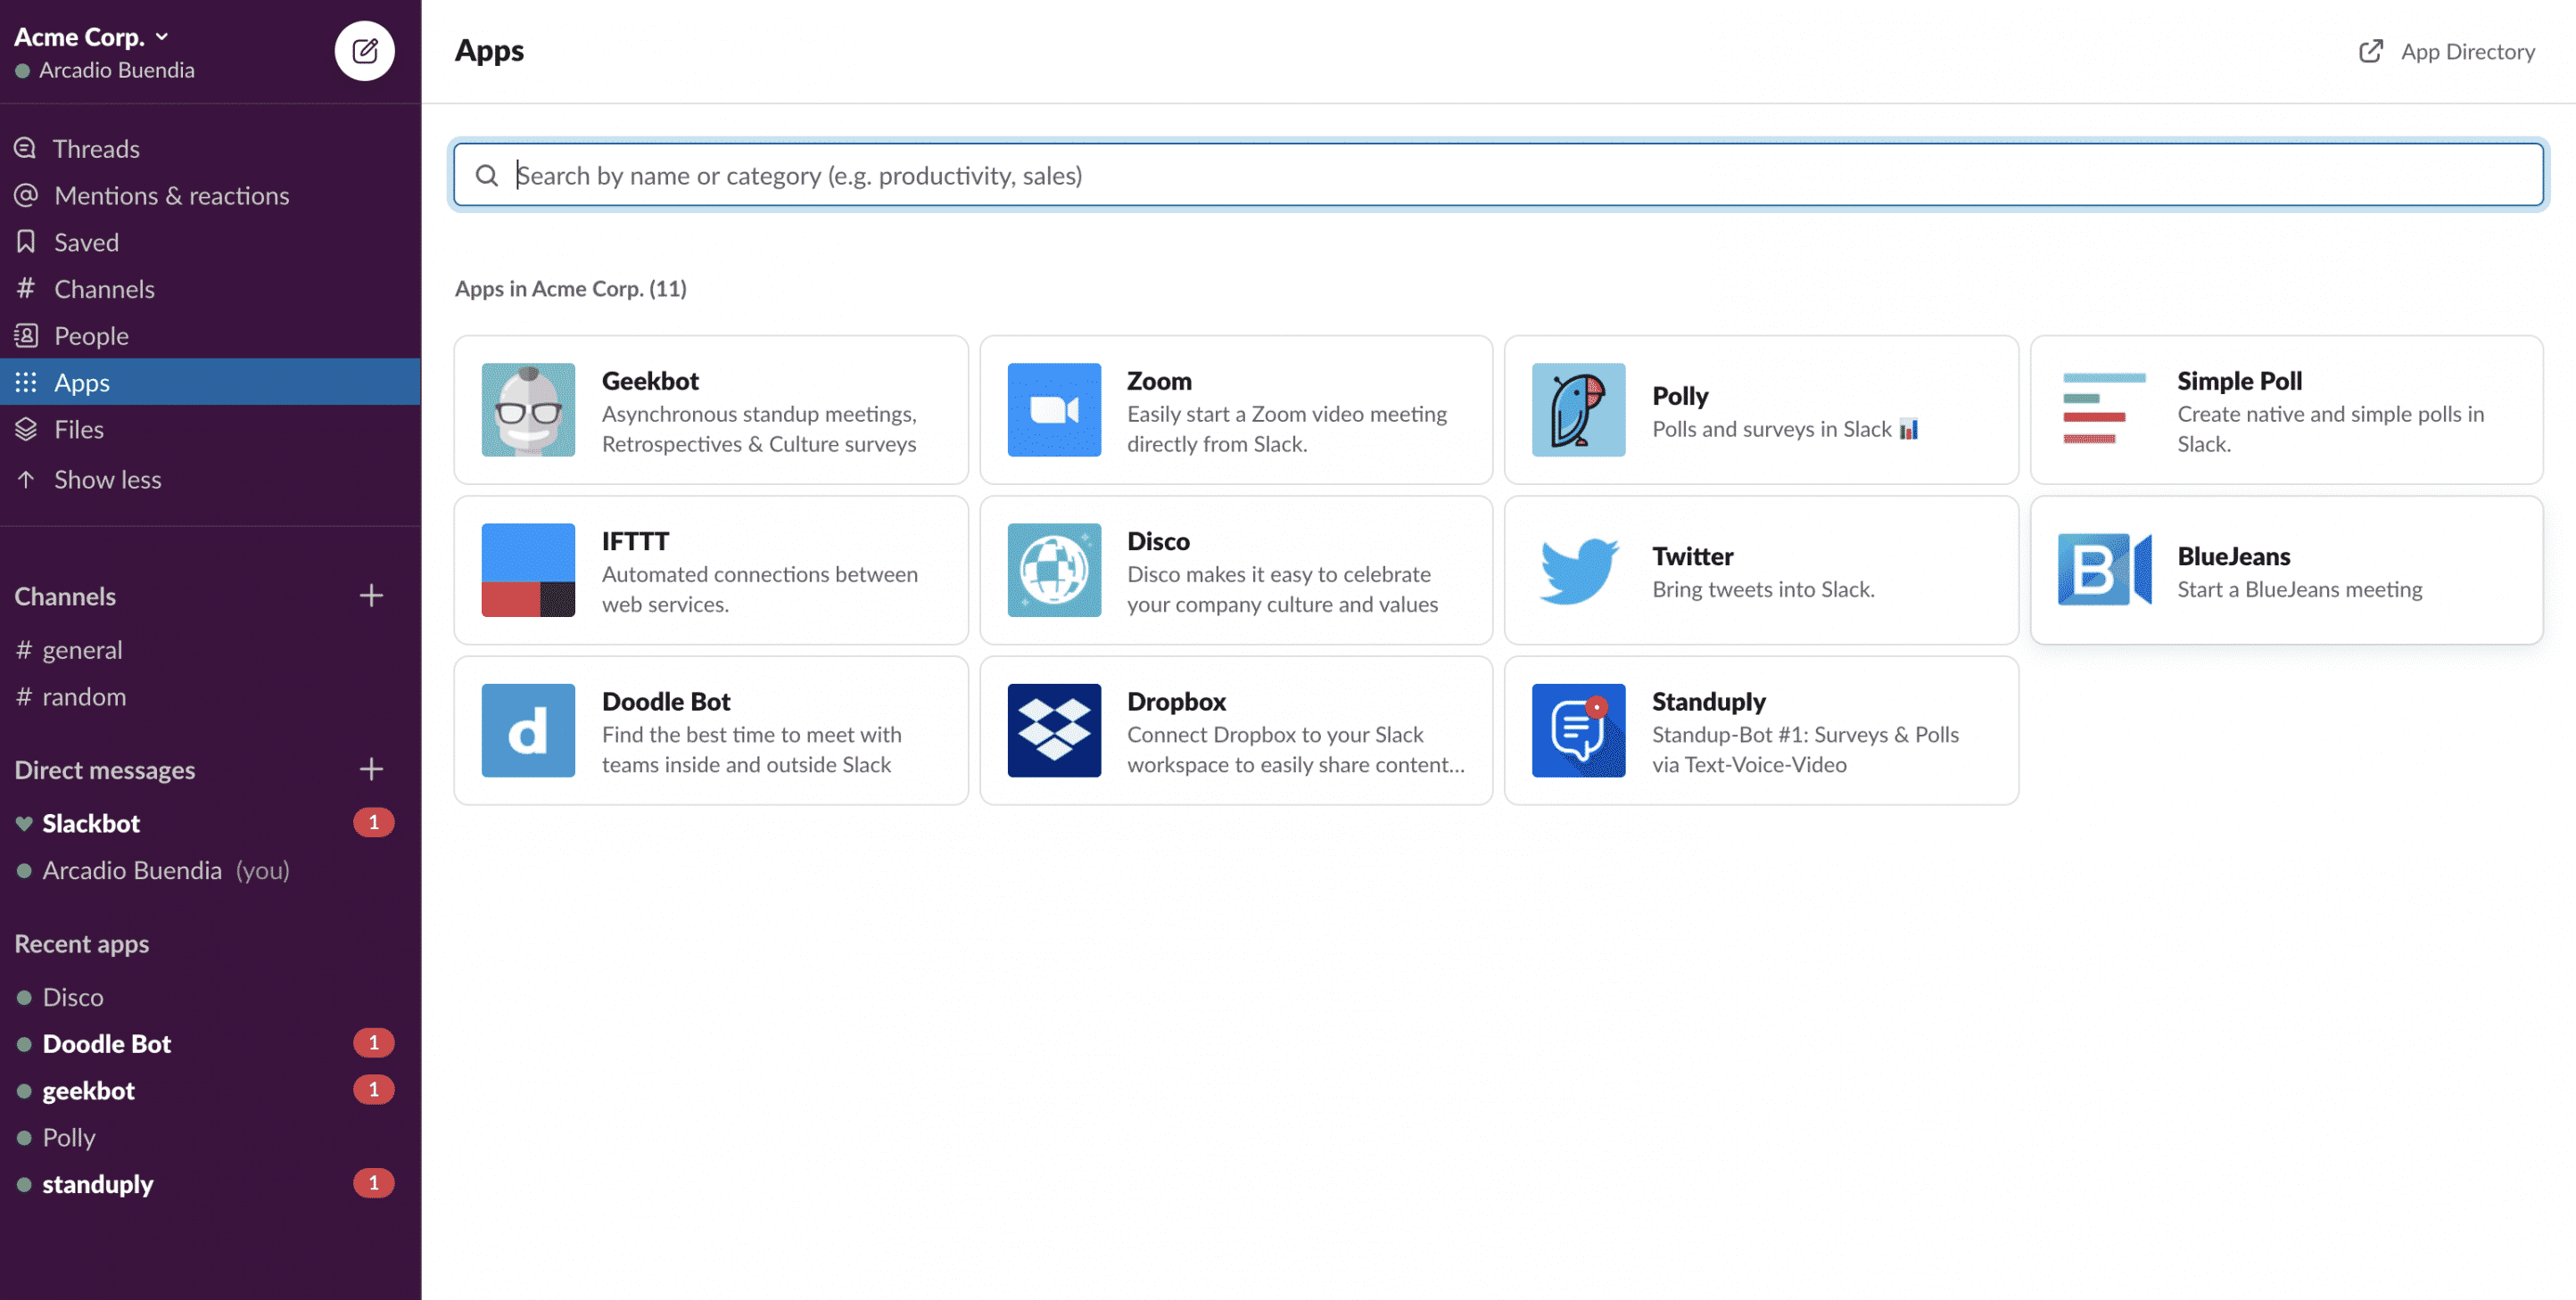Open Doodle Bot in Recent apps
The width and height of the screenshot is (2576, 1300).
pos(210,1043)
